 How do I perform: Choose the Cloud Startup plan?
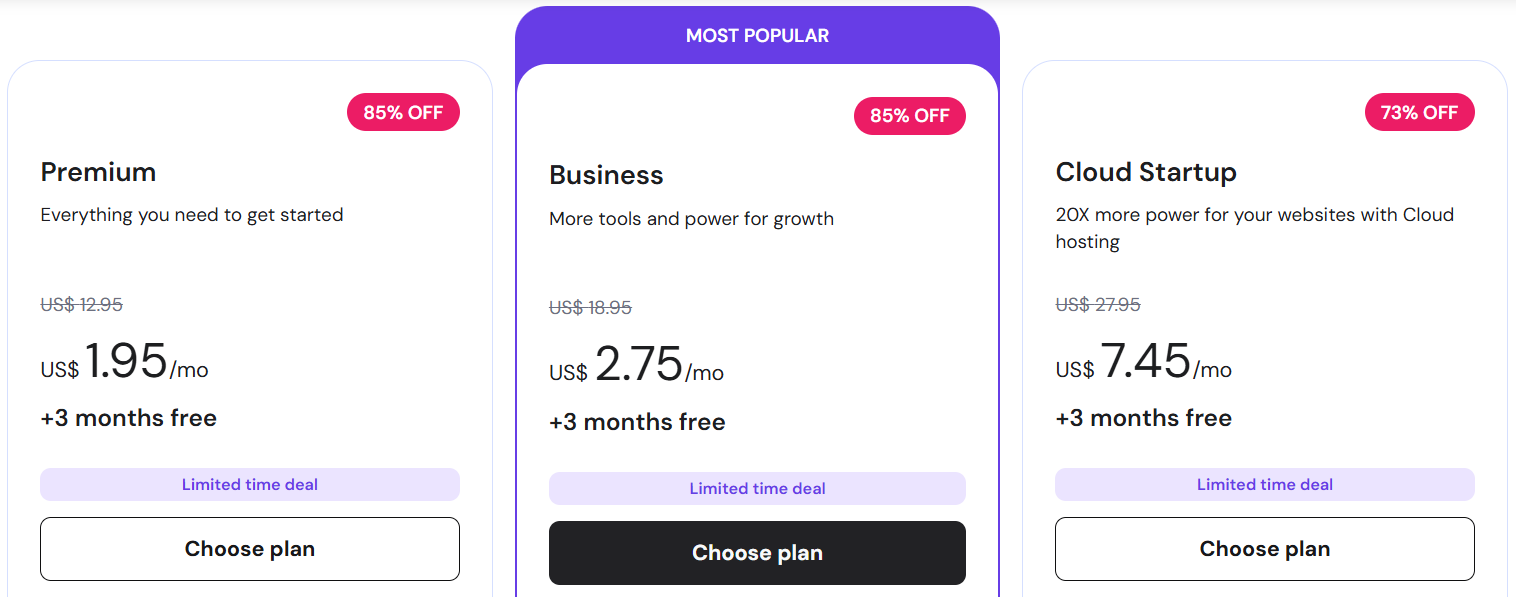coord(1264,549)
